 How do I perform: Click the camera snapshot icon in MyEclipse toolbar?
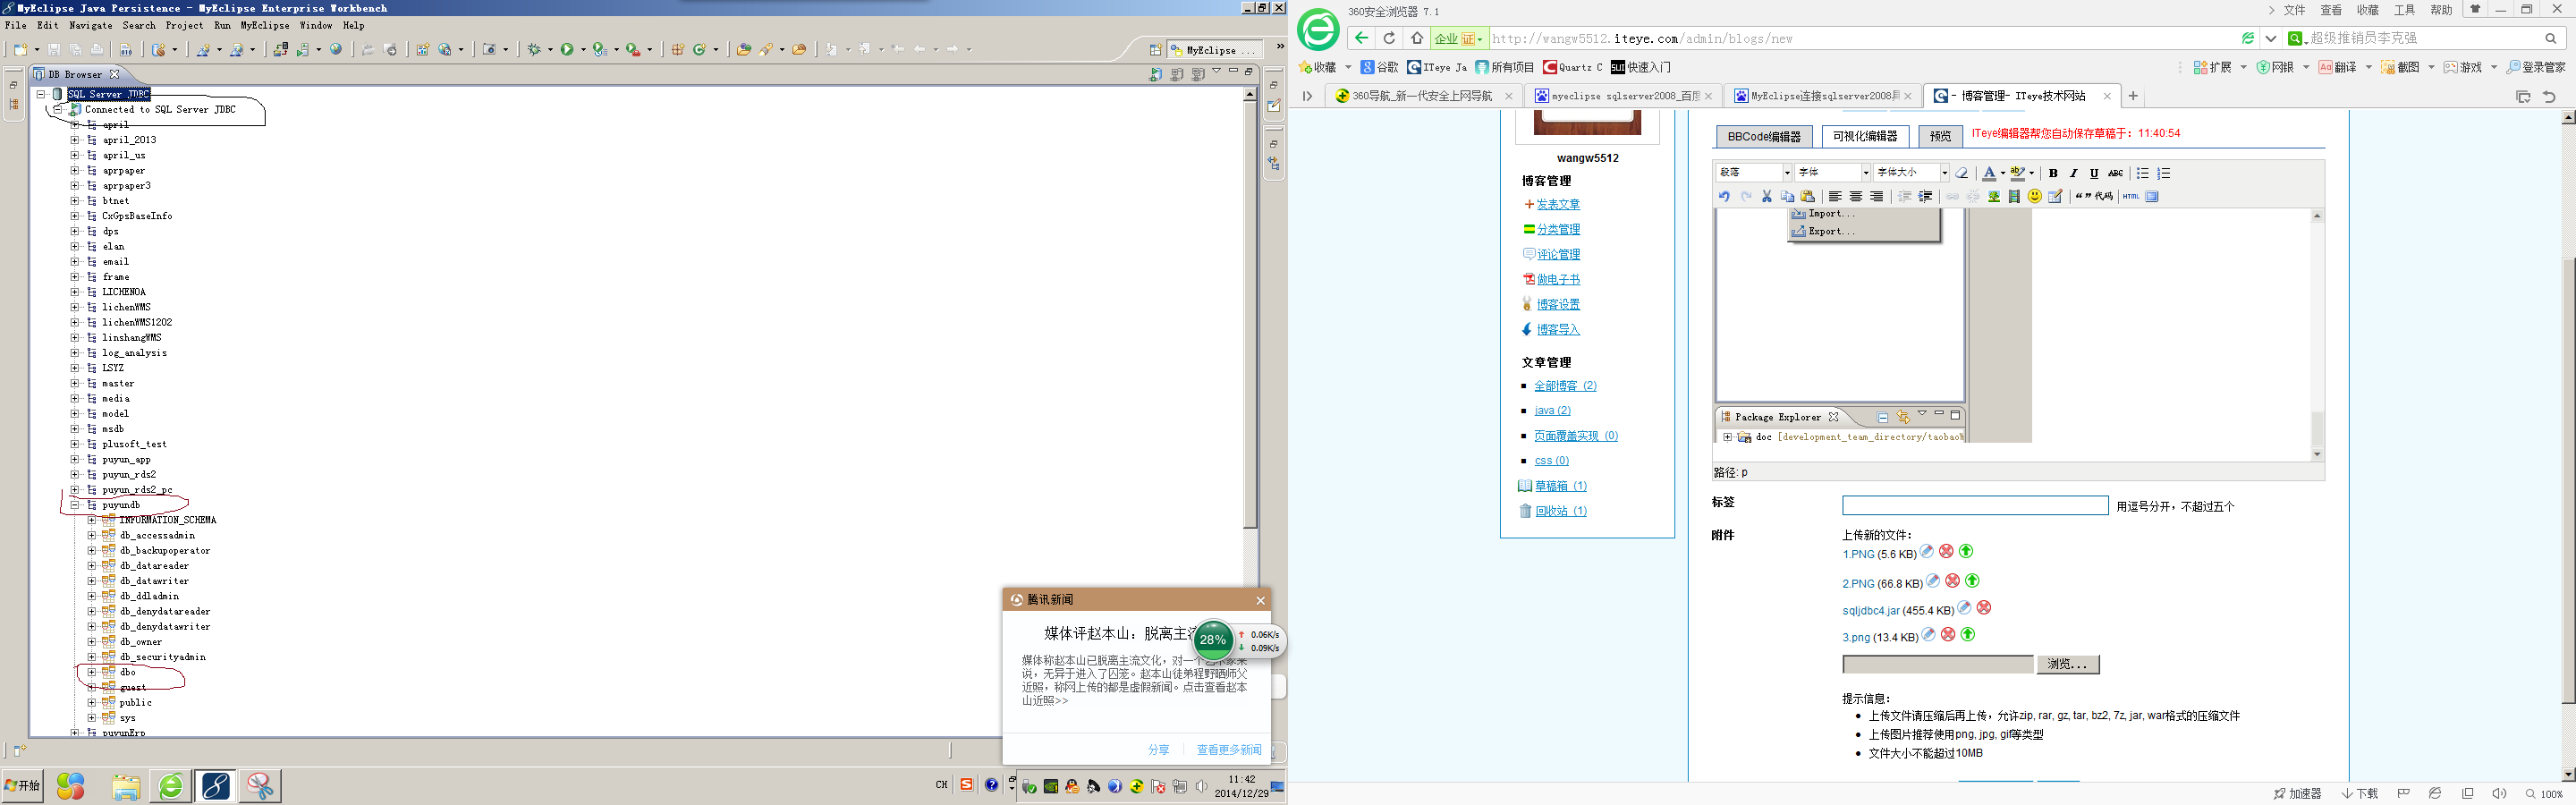tap(490, 49)
